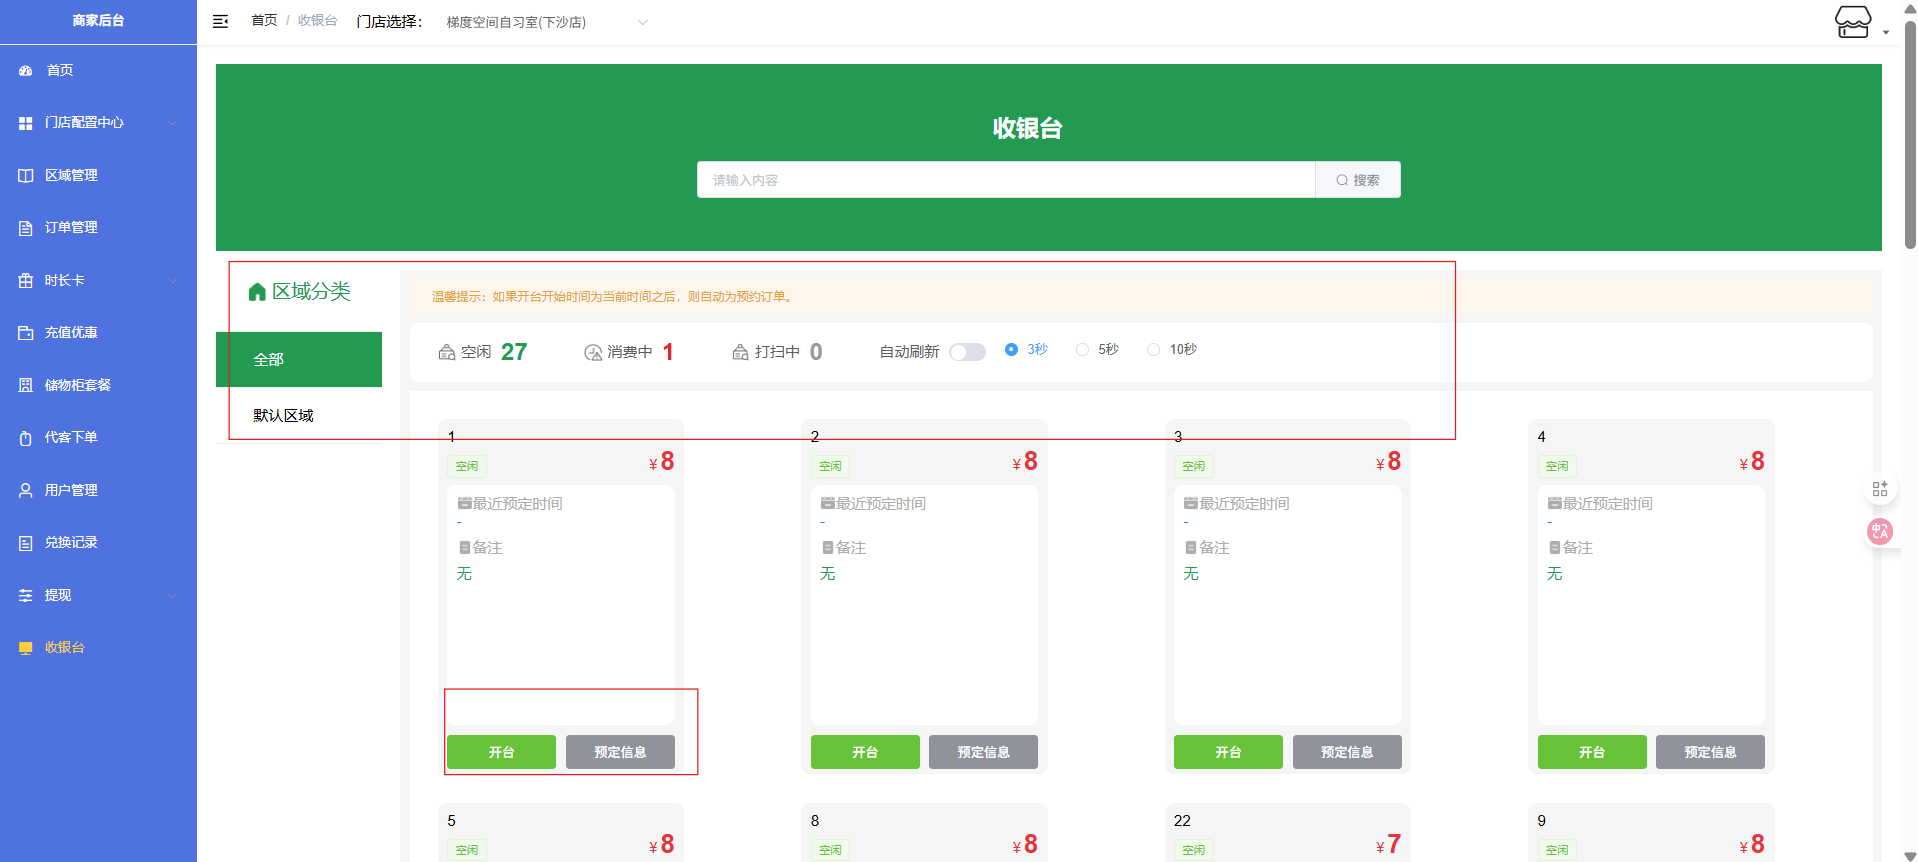
Task: Click the vertical page scrollbar
Action: point(1910,134)
